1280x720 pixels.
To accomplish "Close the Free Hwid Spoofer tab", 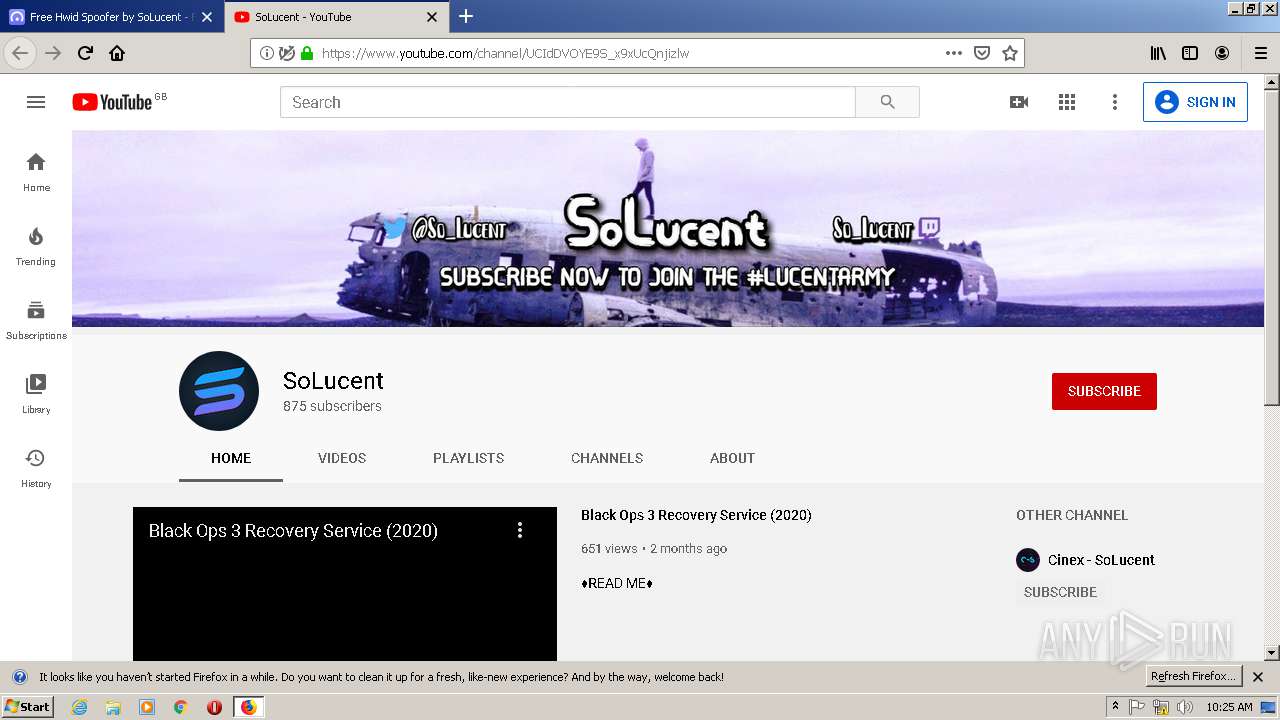I will click(x=207, y=17).
